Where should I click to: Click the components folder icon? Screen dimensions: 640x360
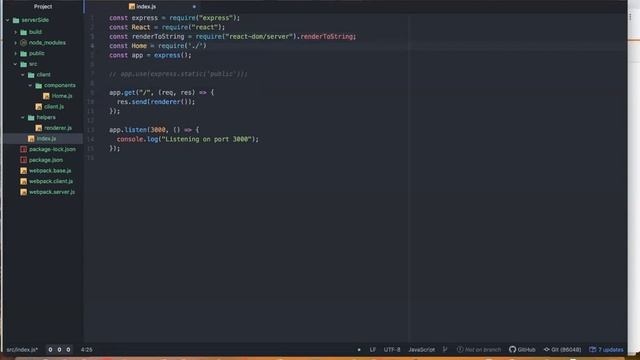coord(39,85)
